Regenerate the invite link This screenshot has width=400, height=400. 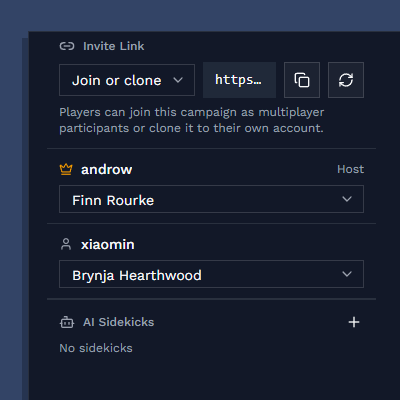click(346, 80)
